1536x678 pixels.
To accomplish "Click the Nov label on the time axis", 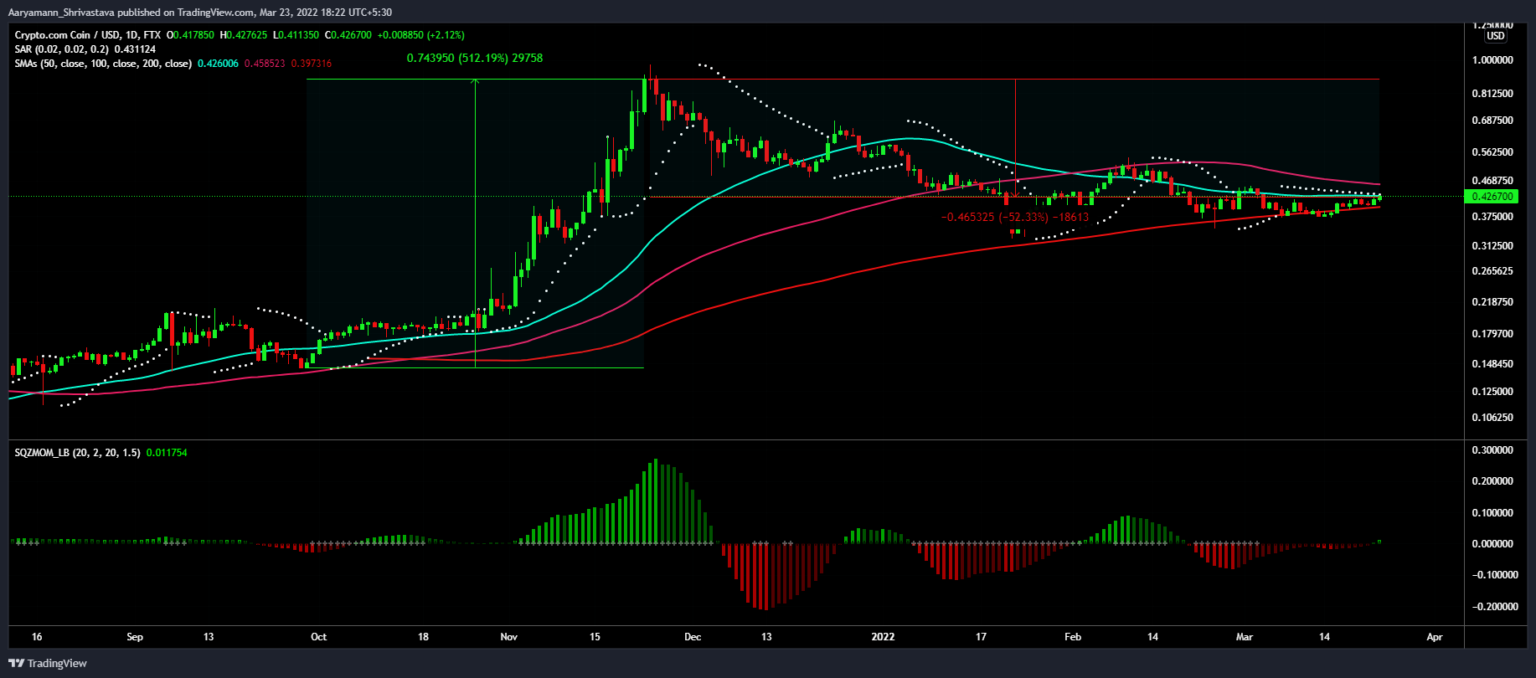I will pos(508,636).
